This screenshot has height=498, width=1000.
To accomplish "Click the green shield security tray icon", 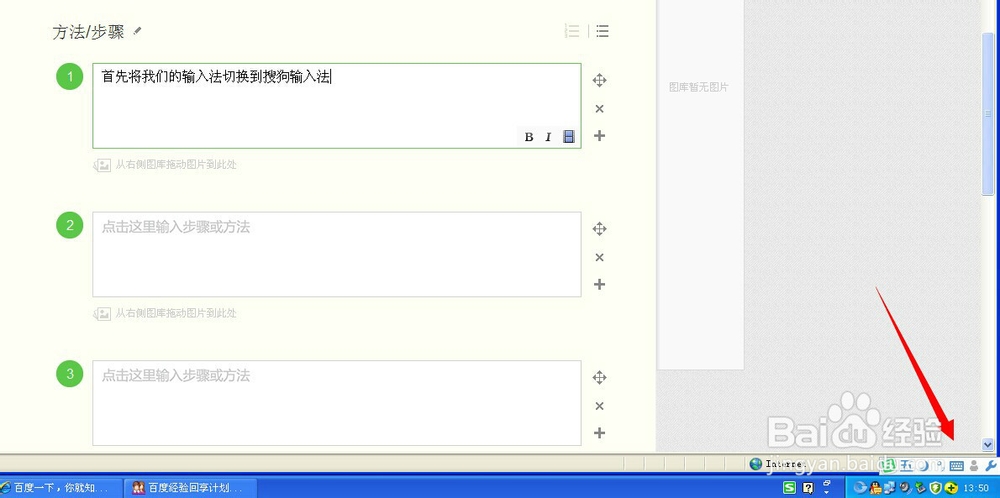I will click(x=936, y=488).
